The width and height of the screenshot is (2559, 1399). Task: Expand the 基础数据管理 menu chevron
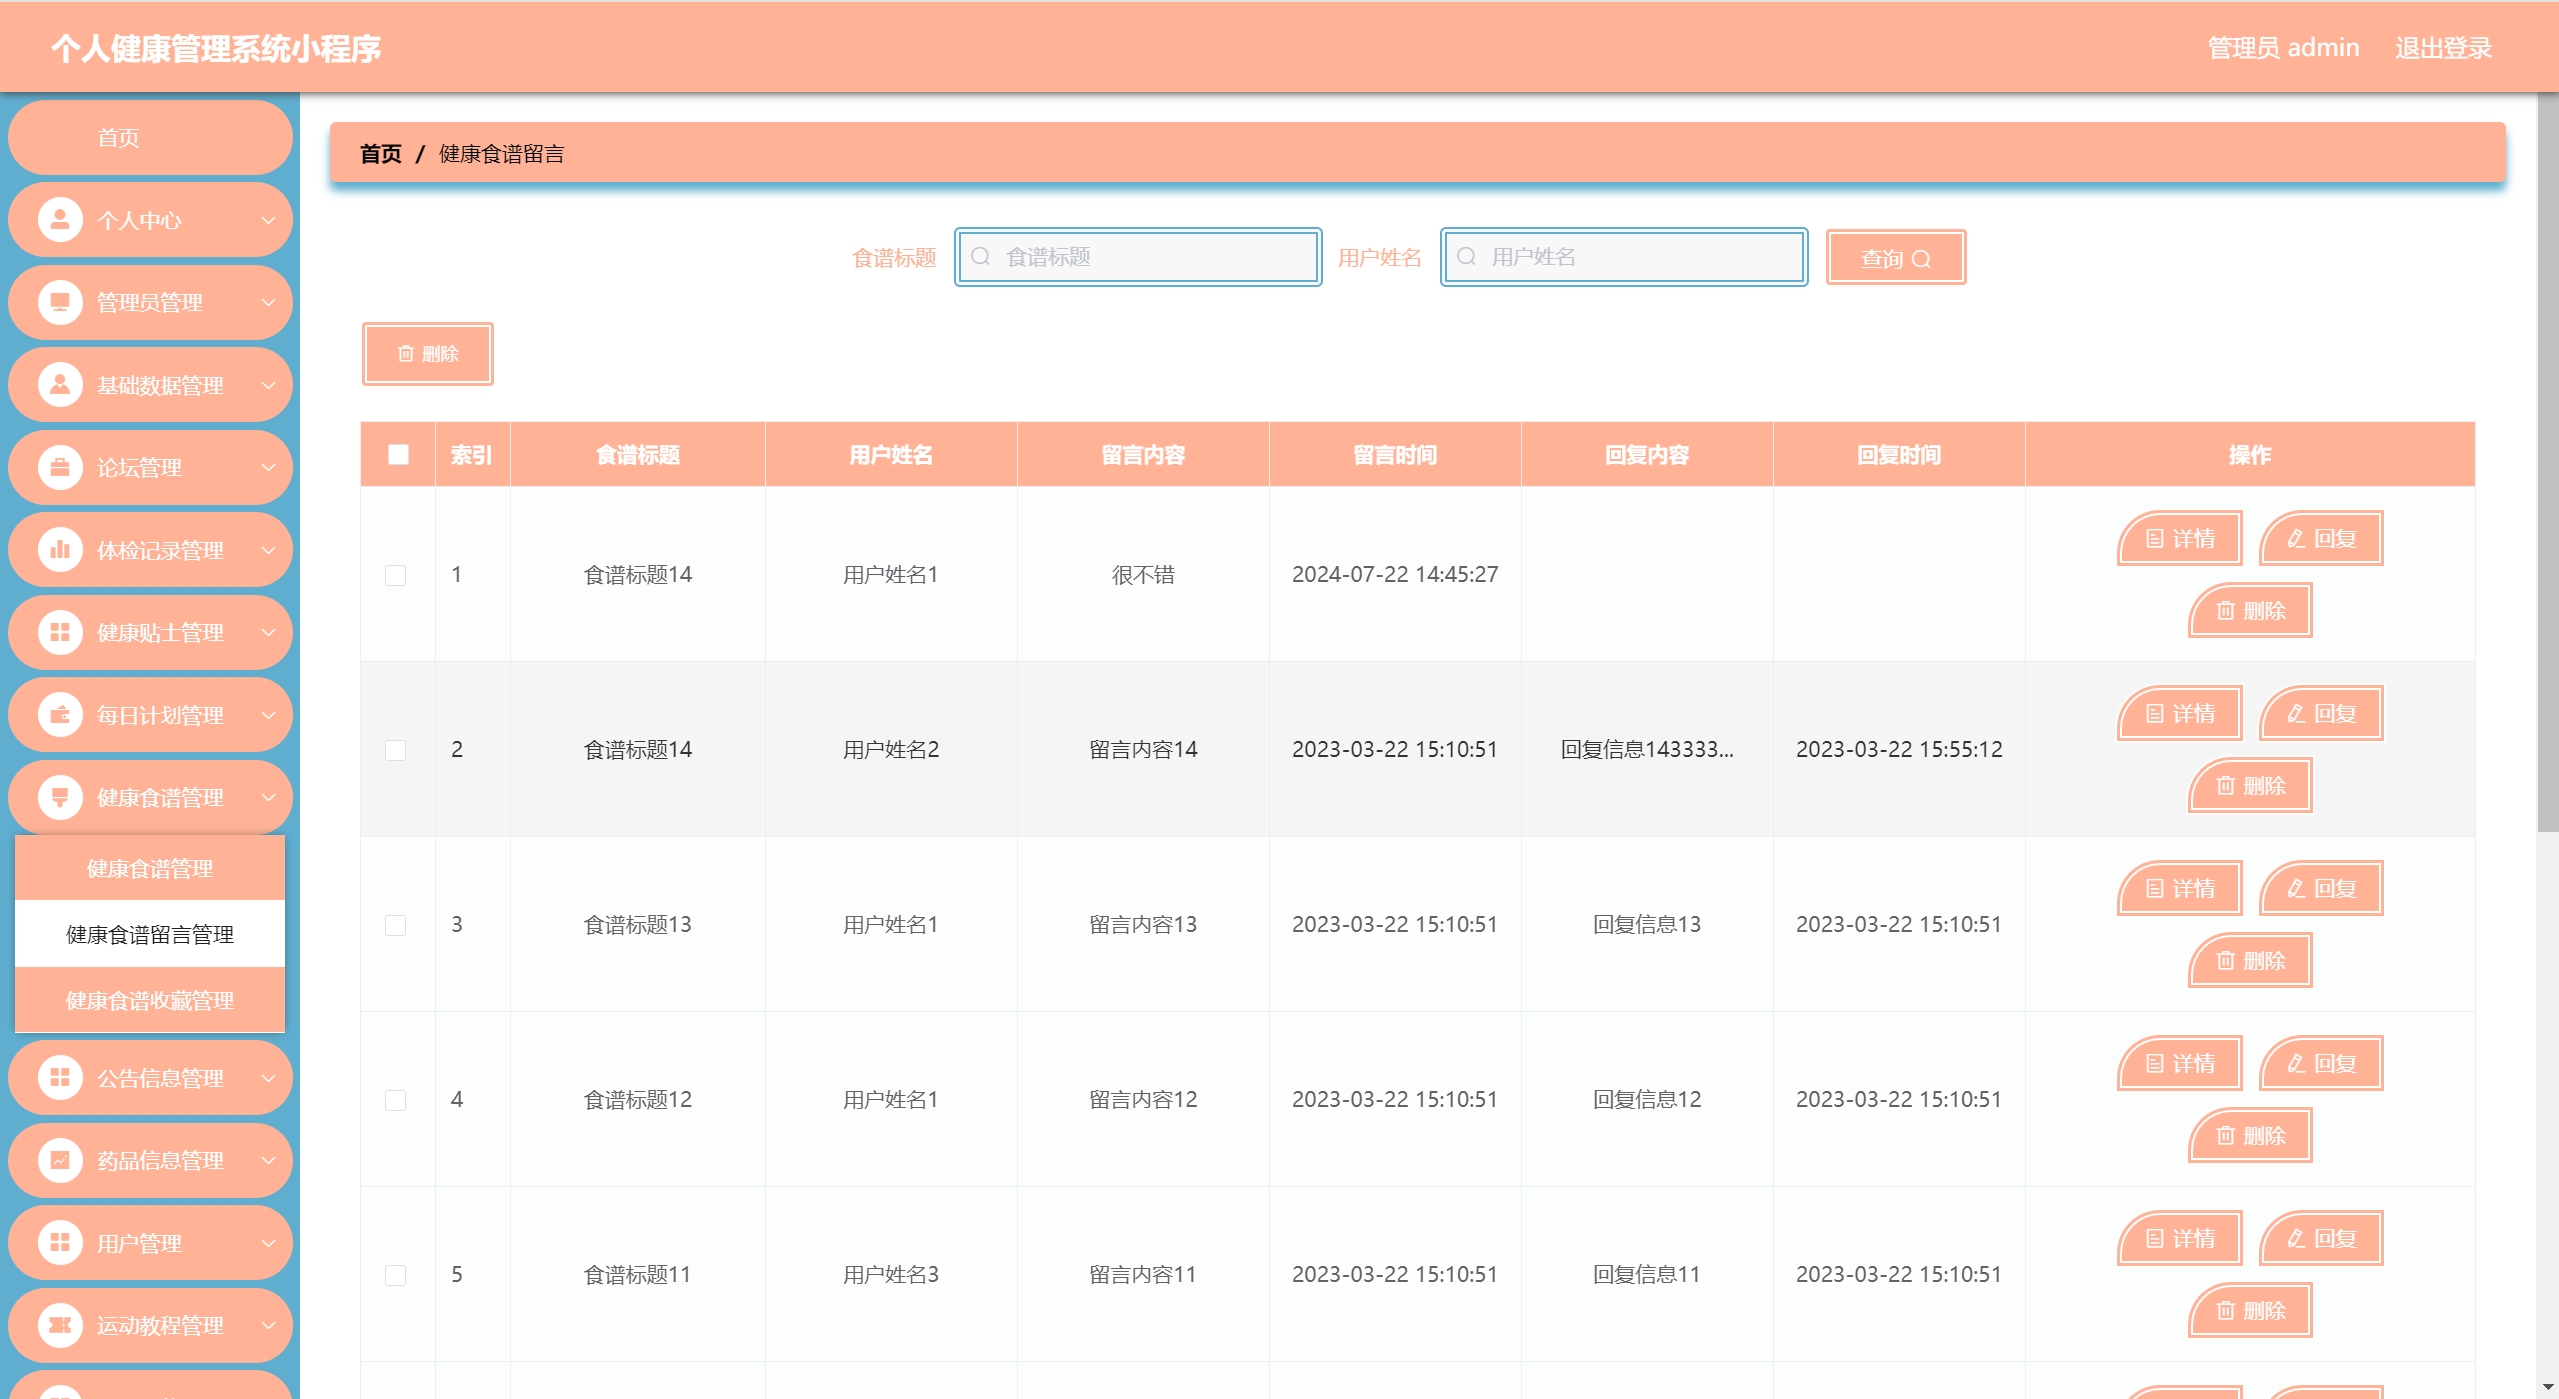coord(268,385)
